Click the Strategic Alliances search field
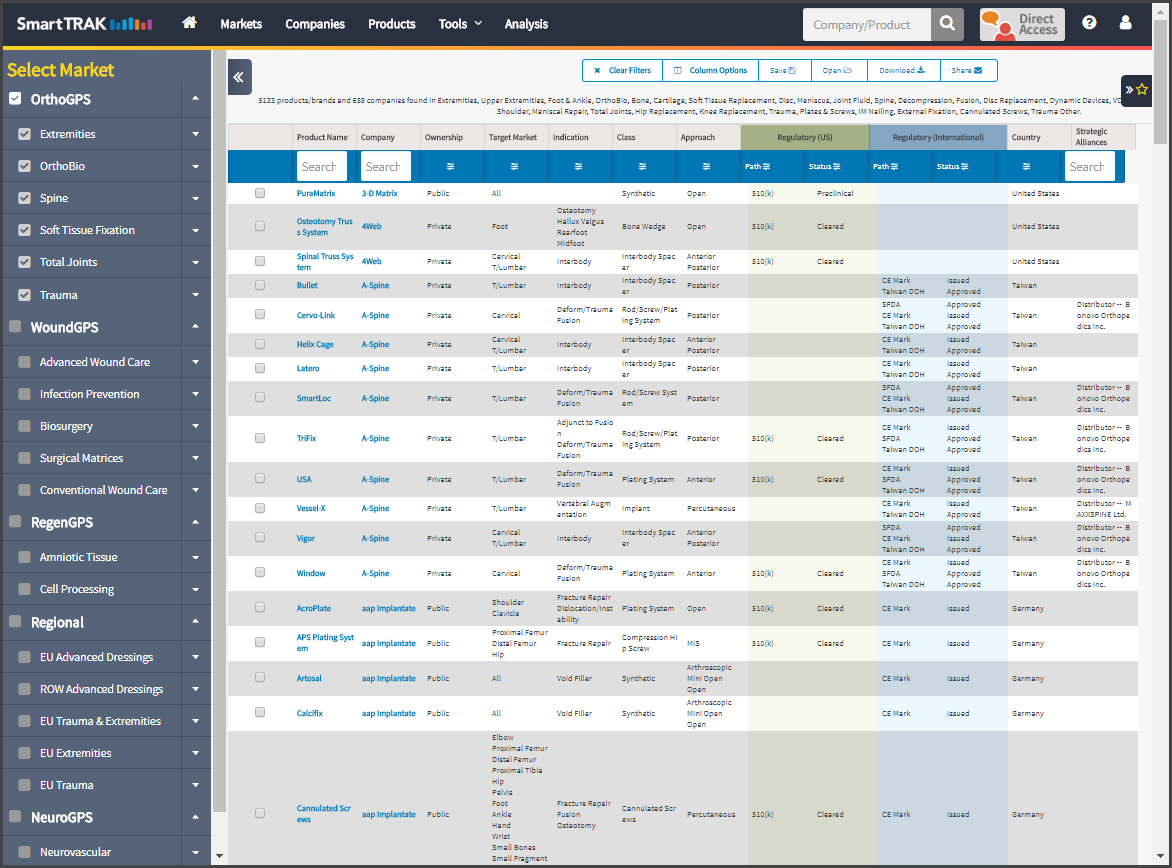Image resolution: width=1172 pixels, height=868 pixels. [x=1090, y=166]
